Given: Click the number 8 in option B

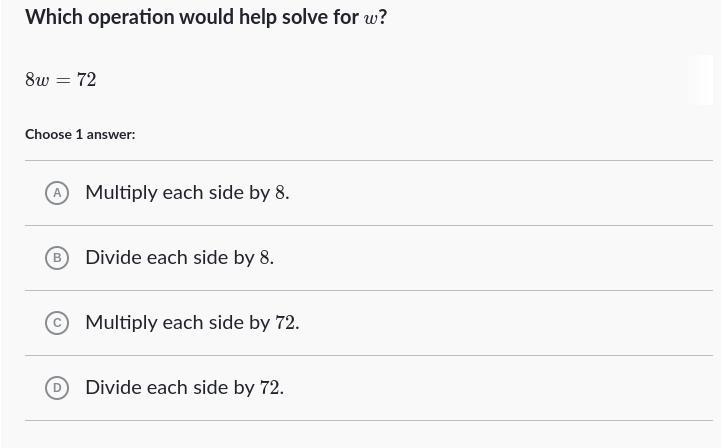Looking at the screenshot, I should 265,258.
